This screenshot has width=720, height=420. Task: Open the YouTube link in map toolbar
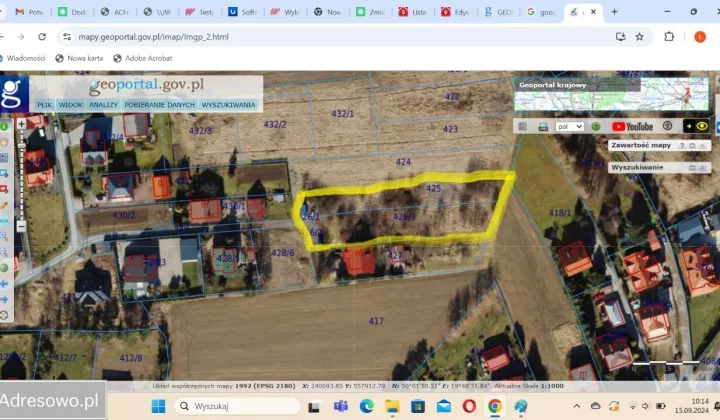(x=632, y=127)
